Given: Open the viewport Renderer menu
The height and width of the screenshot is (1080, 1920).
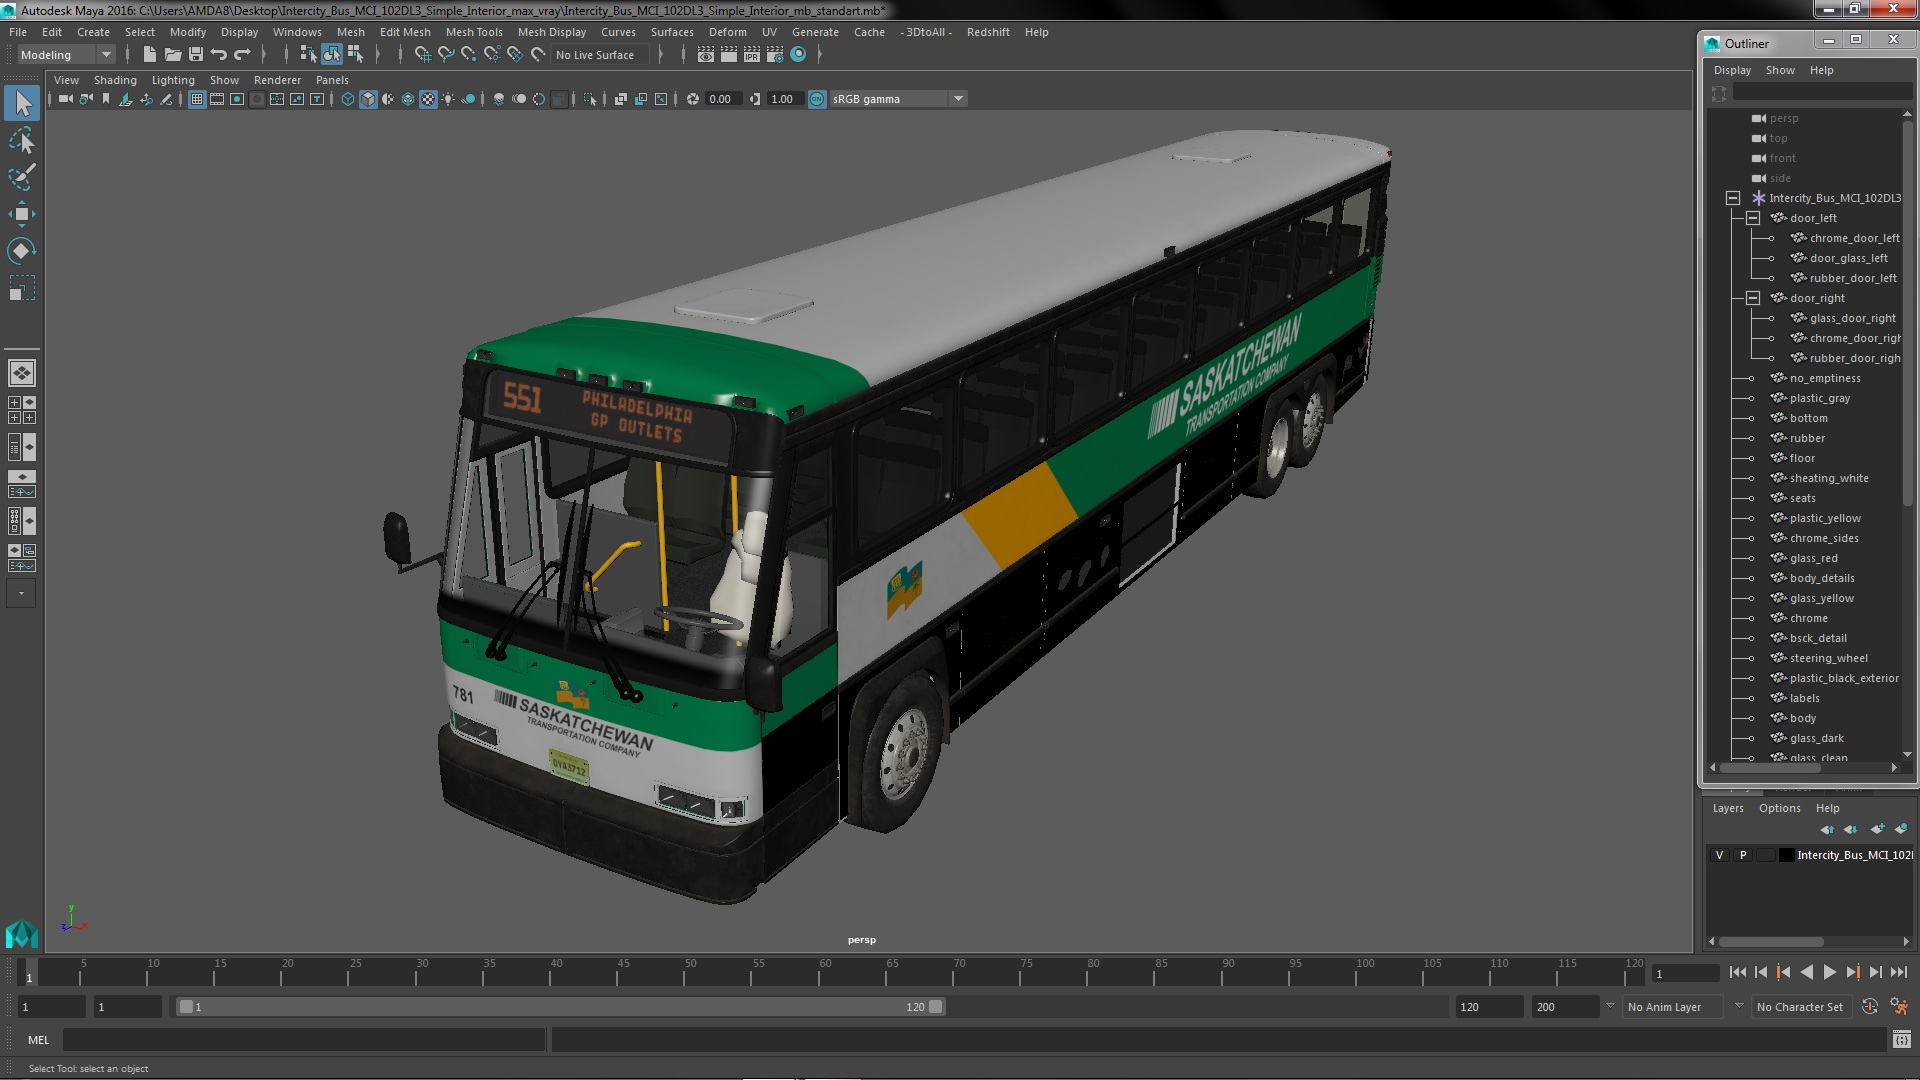Looking at the screenshot, I should point(277,80).
